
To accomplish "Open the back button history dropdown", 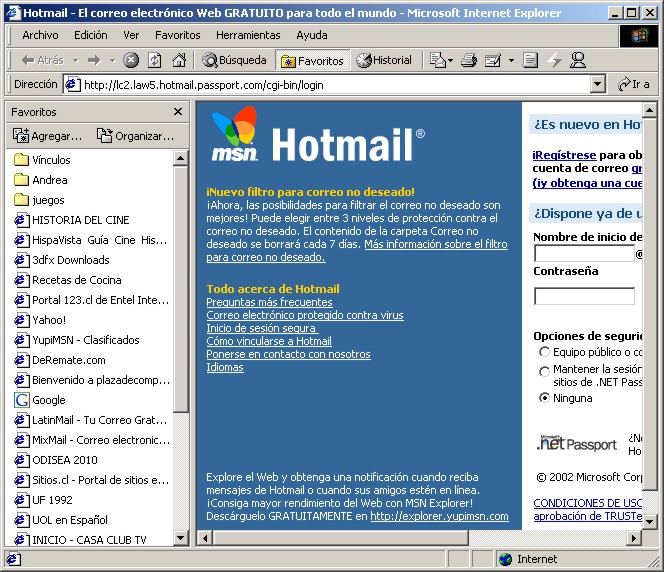I will (76, 61).
